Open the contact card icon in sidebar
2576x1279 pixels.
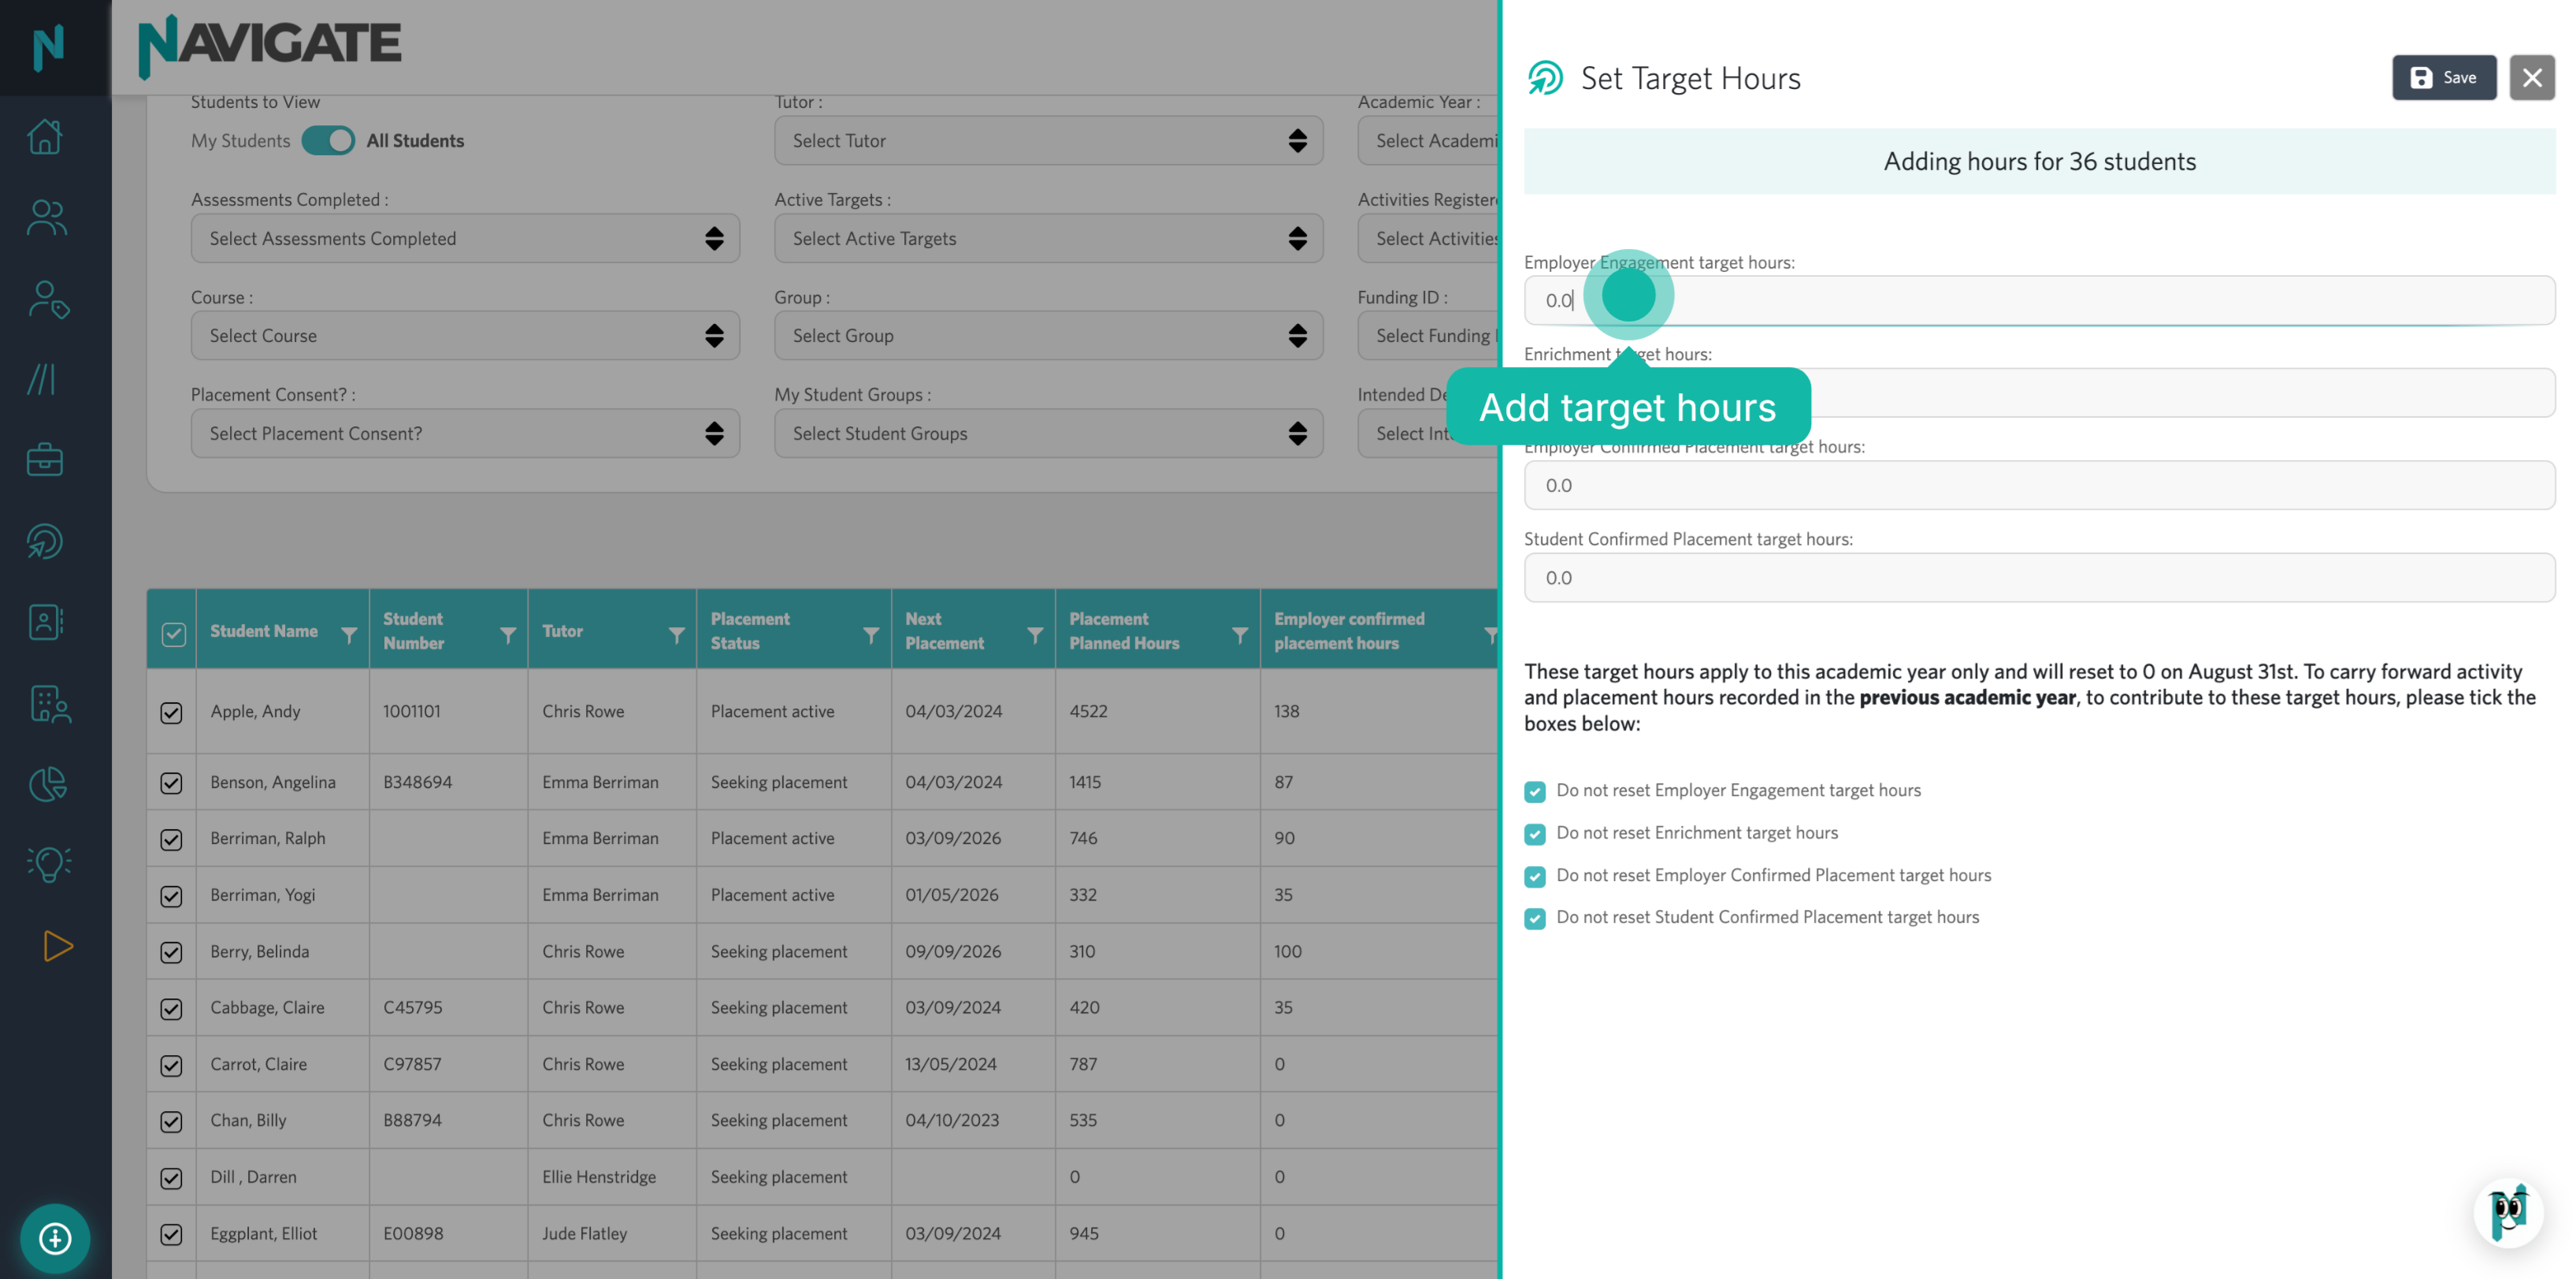[45, 622]
